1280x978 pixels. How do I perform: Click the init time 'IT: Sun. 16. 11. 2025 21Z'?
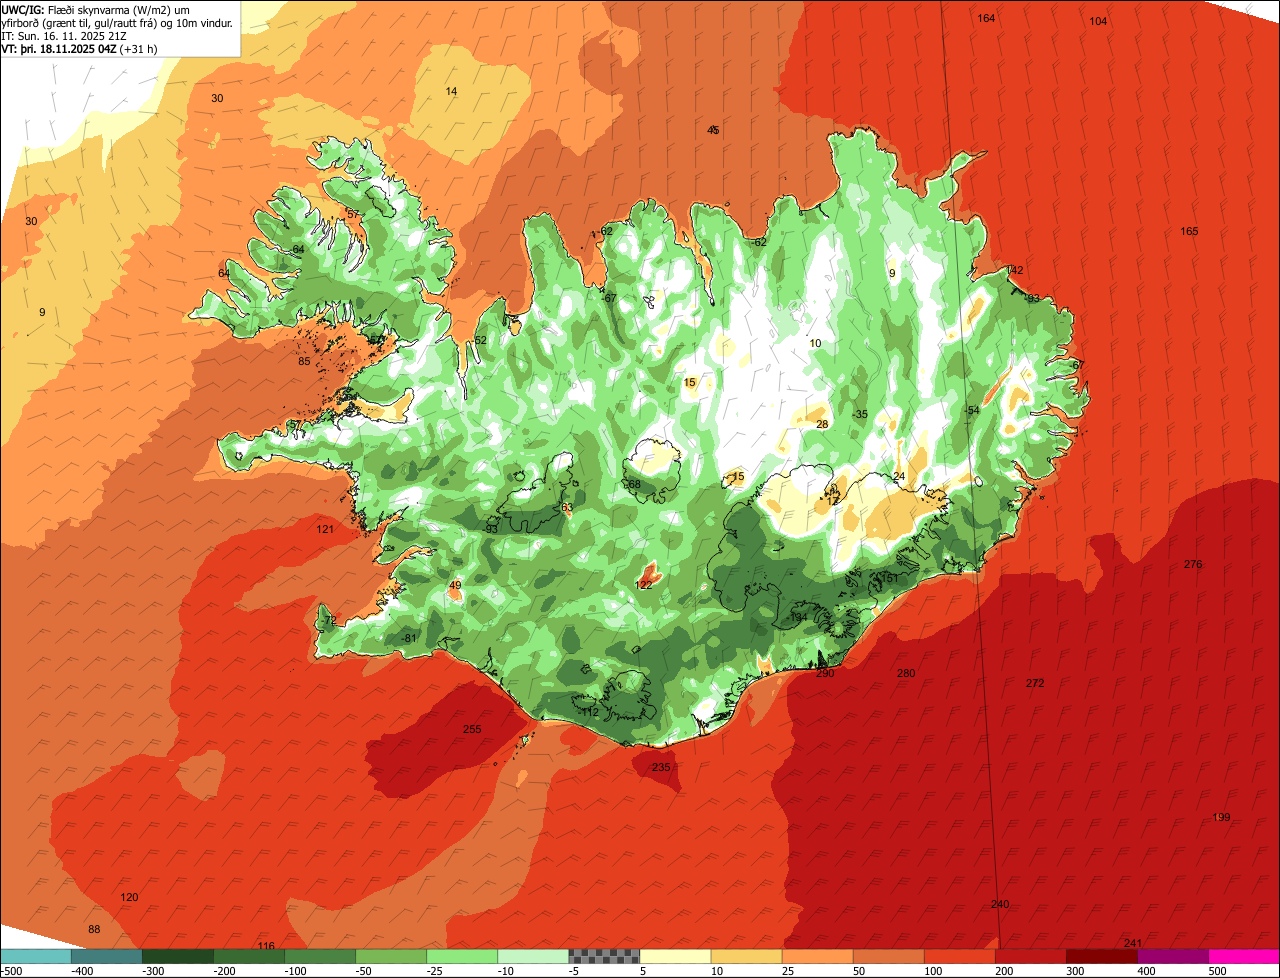65,35
